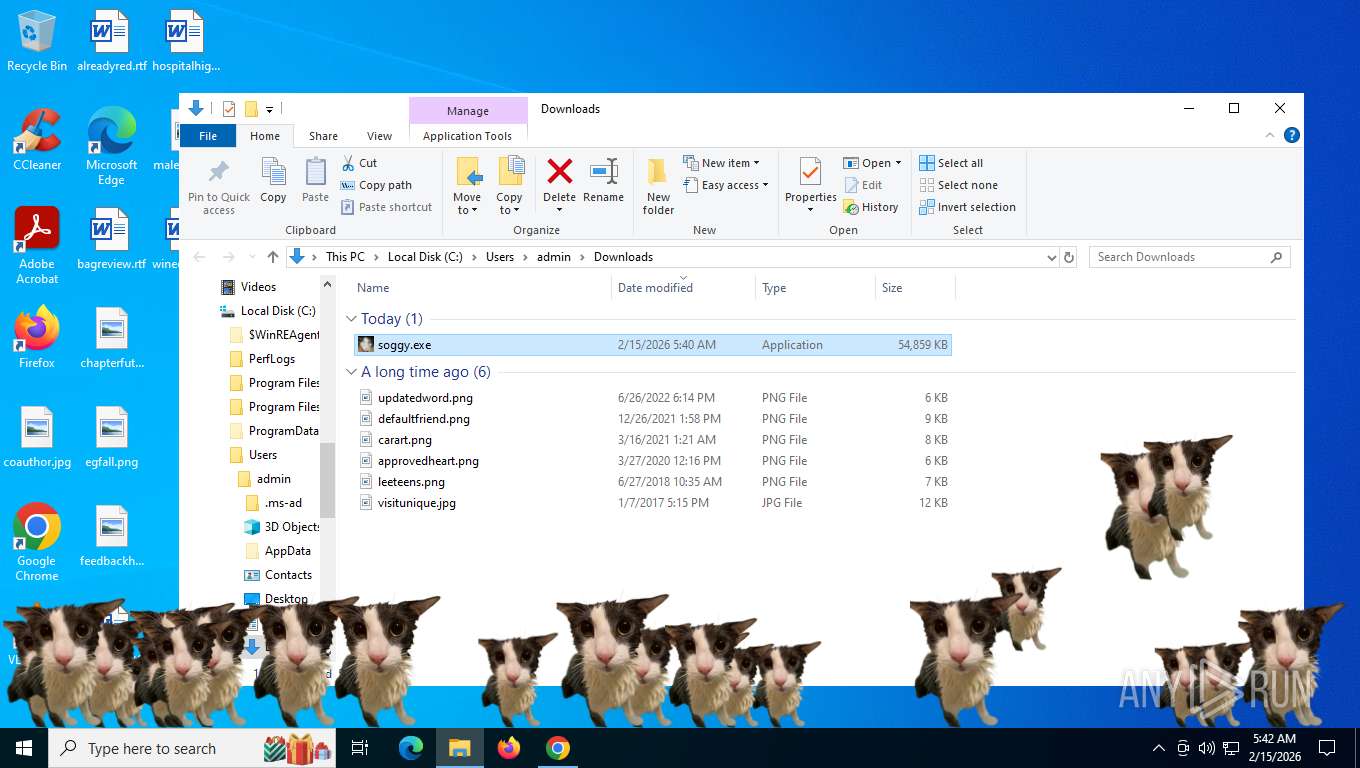Screen dimensions: 1360x768
Task: Expand address bar history dropdown
Action: [1051, 257]
